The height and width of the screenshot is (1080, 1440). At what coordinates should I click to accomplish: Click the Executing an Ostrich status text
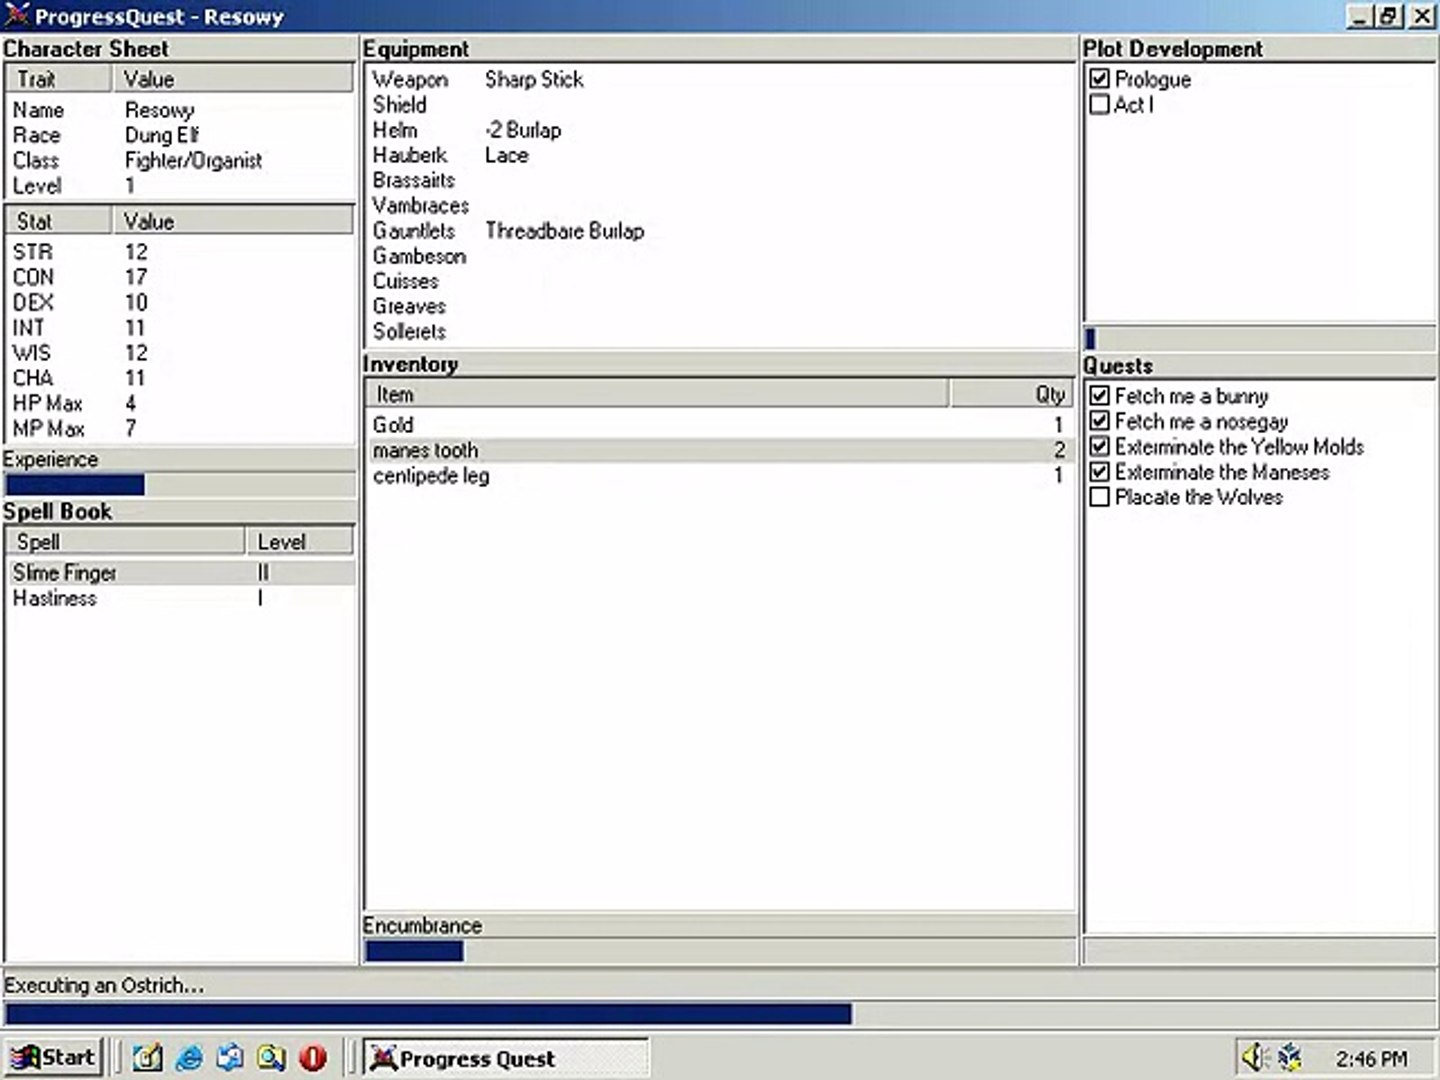(x=104, y=985)
